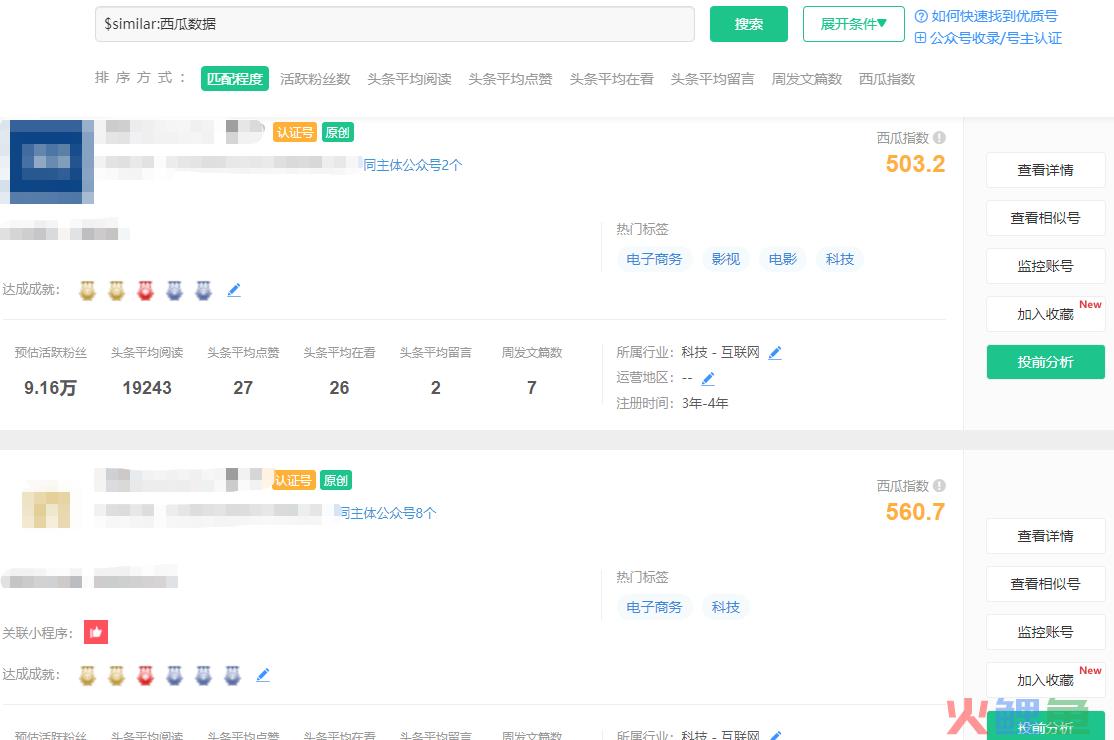The width and height of the screenshot is (1114, 740).
Task: Click the info icon beside 西瓜指数 503.2
Action: [x=939, y=138]
